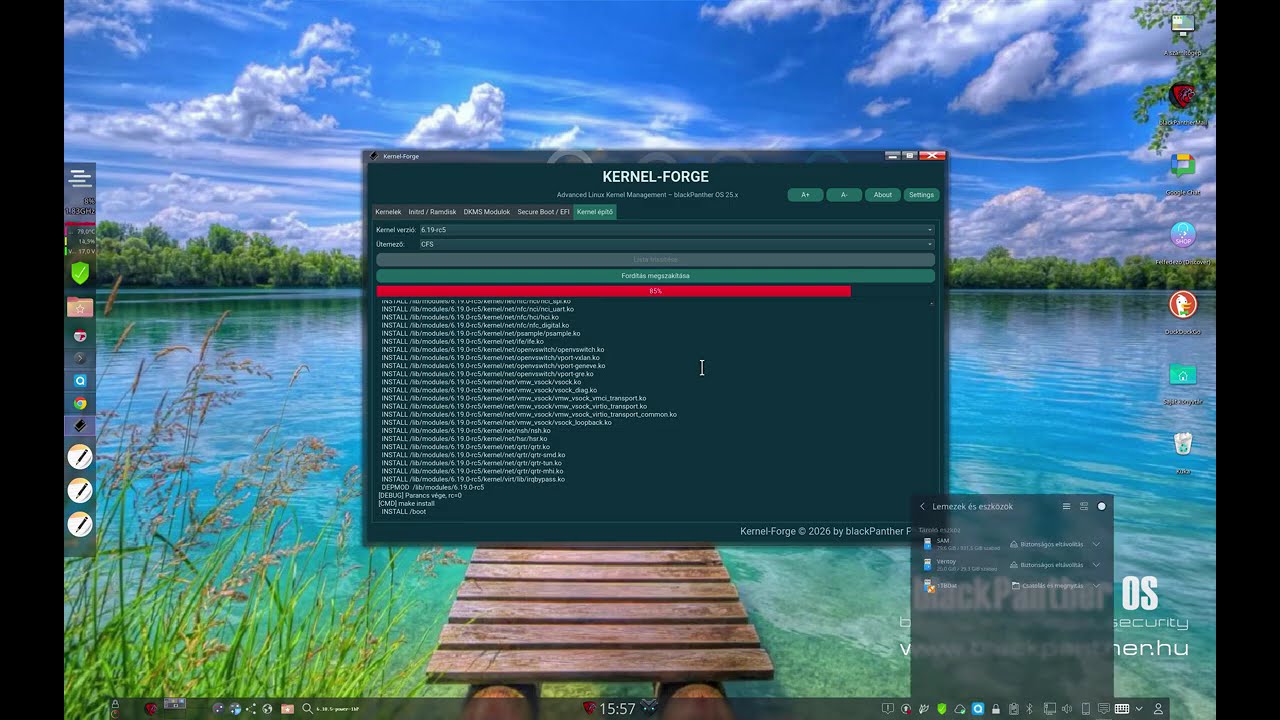Click the virtual desktop pager in taskbar
Image resolution: width=1280 pixels, height=720 pixels.
[x=175, y=706]
